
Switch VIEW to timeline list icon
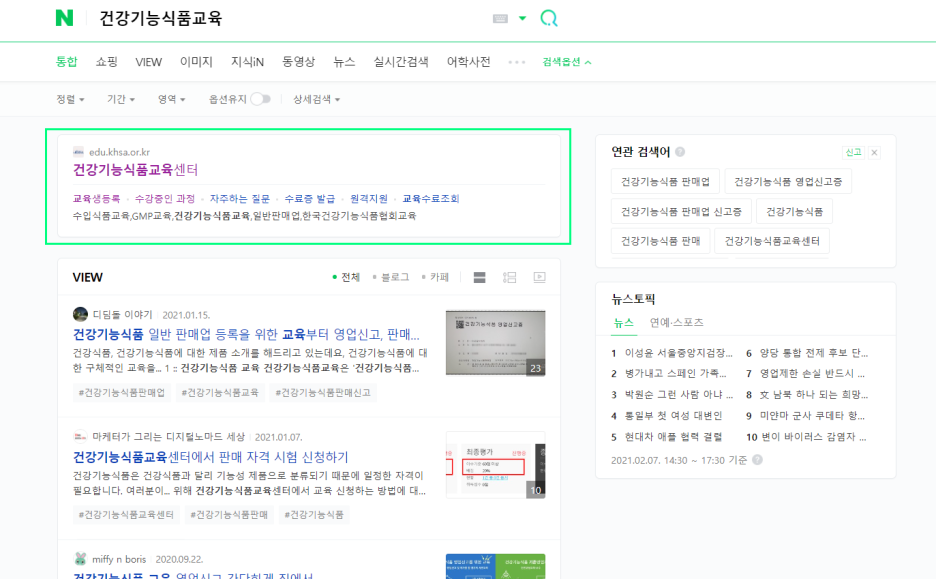(x=509, y=277)
